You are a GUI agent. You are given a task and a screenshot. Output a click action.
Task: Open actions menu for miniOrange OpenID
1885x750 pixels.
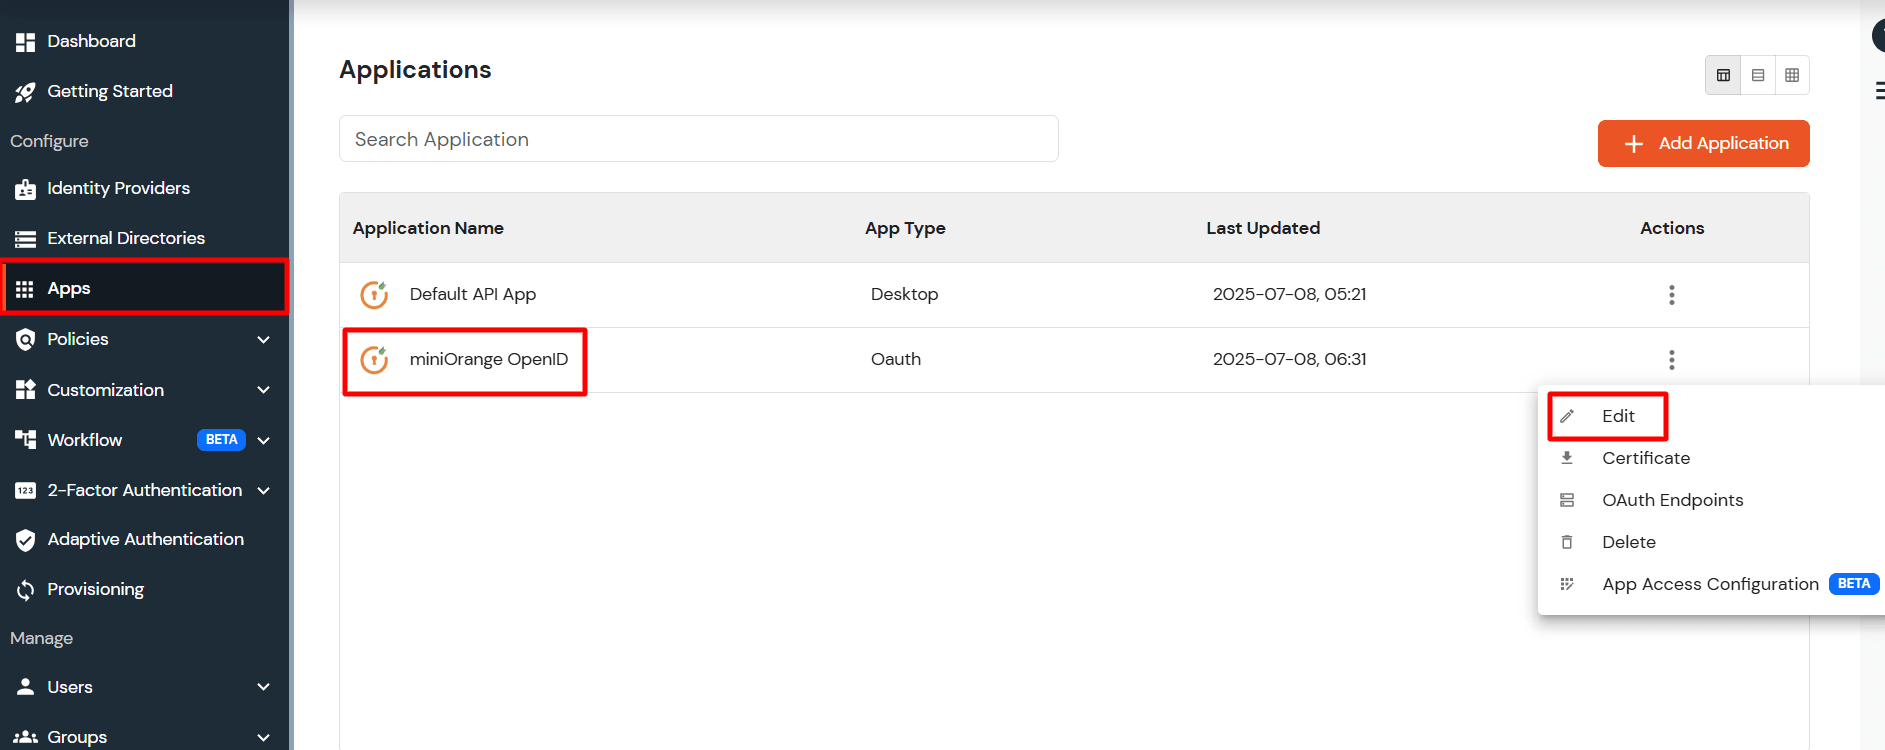click(1671, 360)
